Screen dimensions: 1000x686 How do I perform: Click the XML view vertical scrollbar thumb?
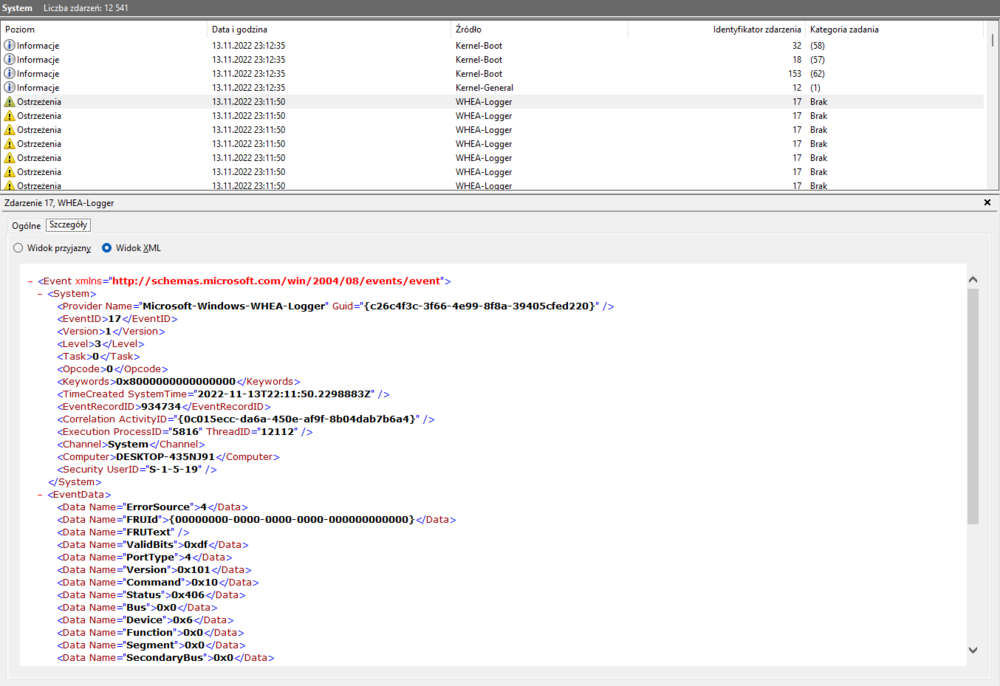[x=973, y=406]
